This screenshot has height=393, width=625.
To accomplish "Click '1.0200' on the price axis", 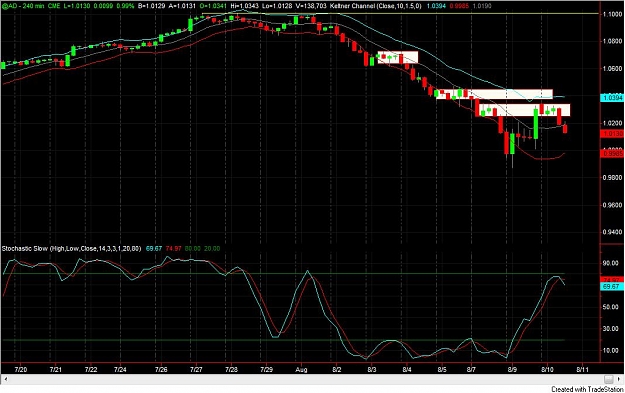I will click(x=613, y=123).
